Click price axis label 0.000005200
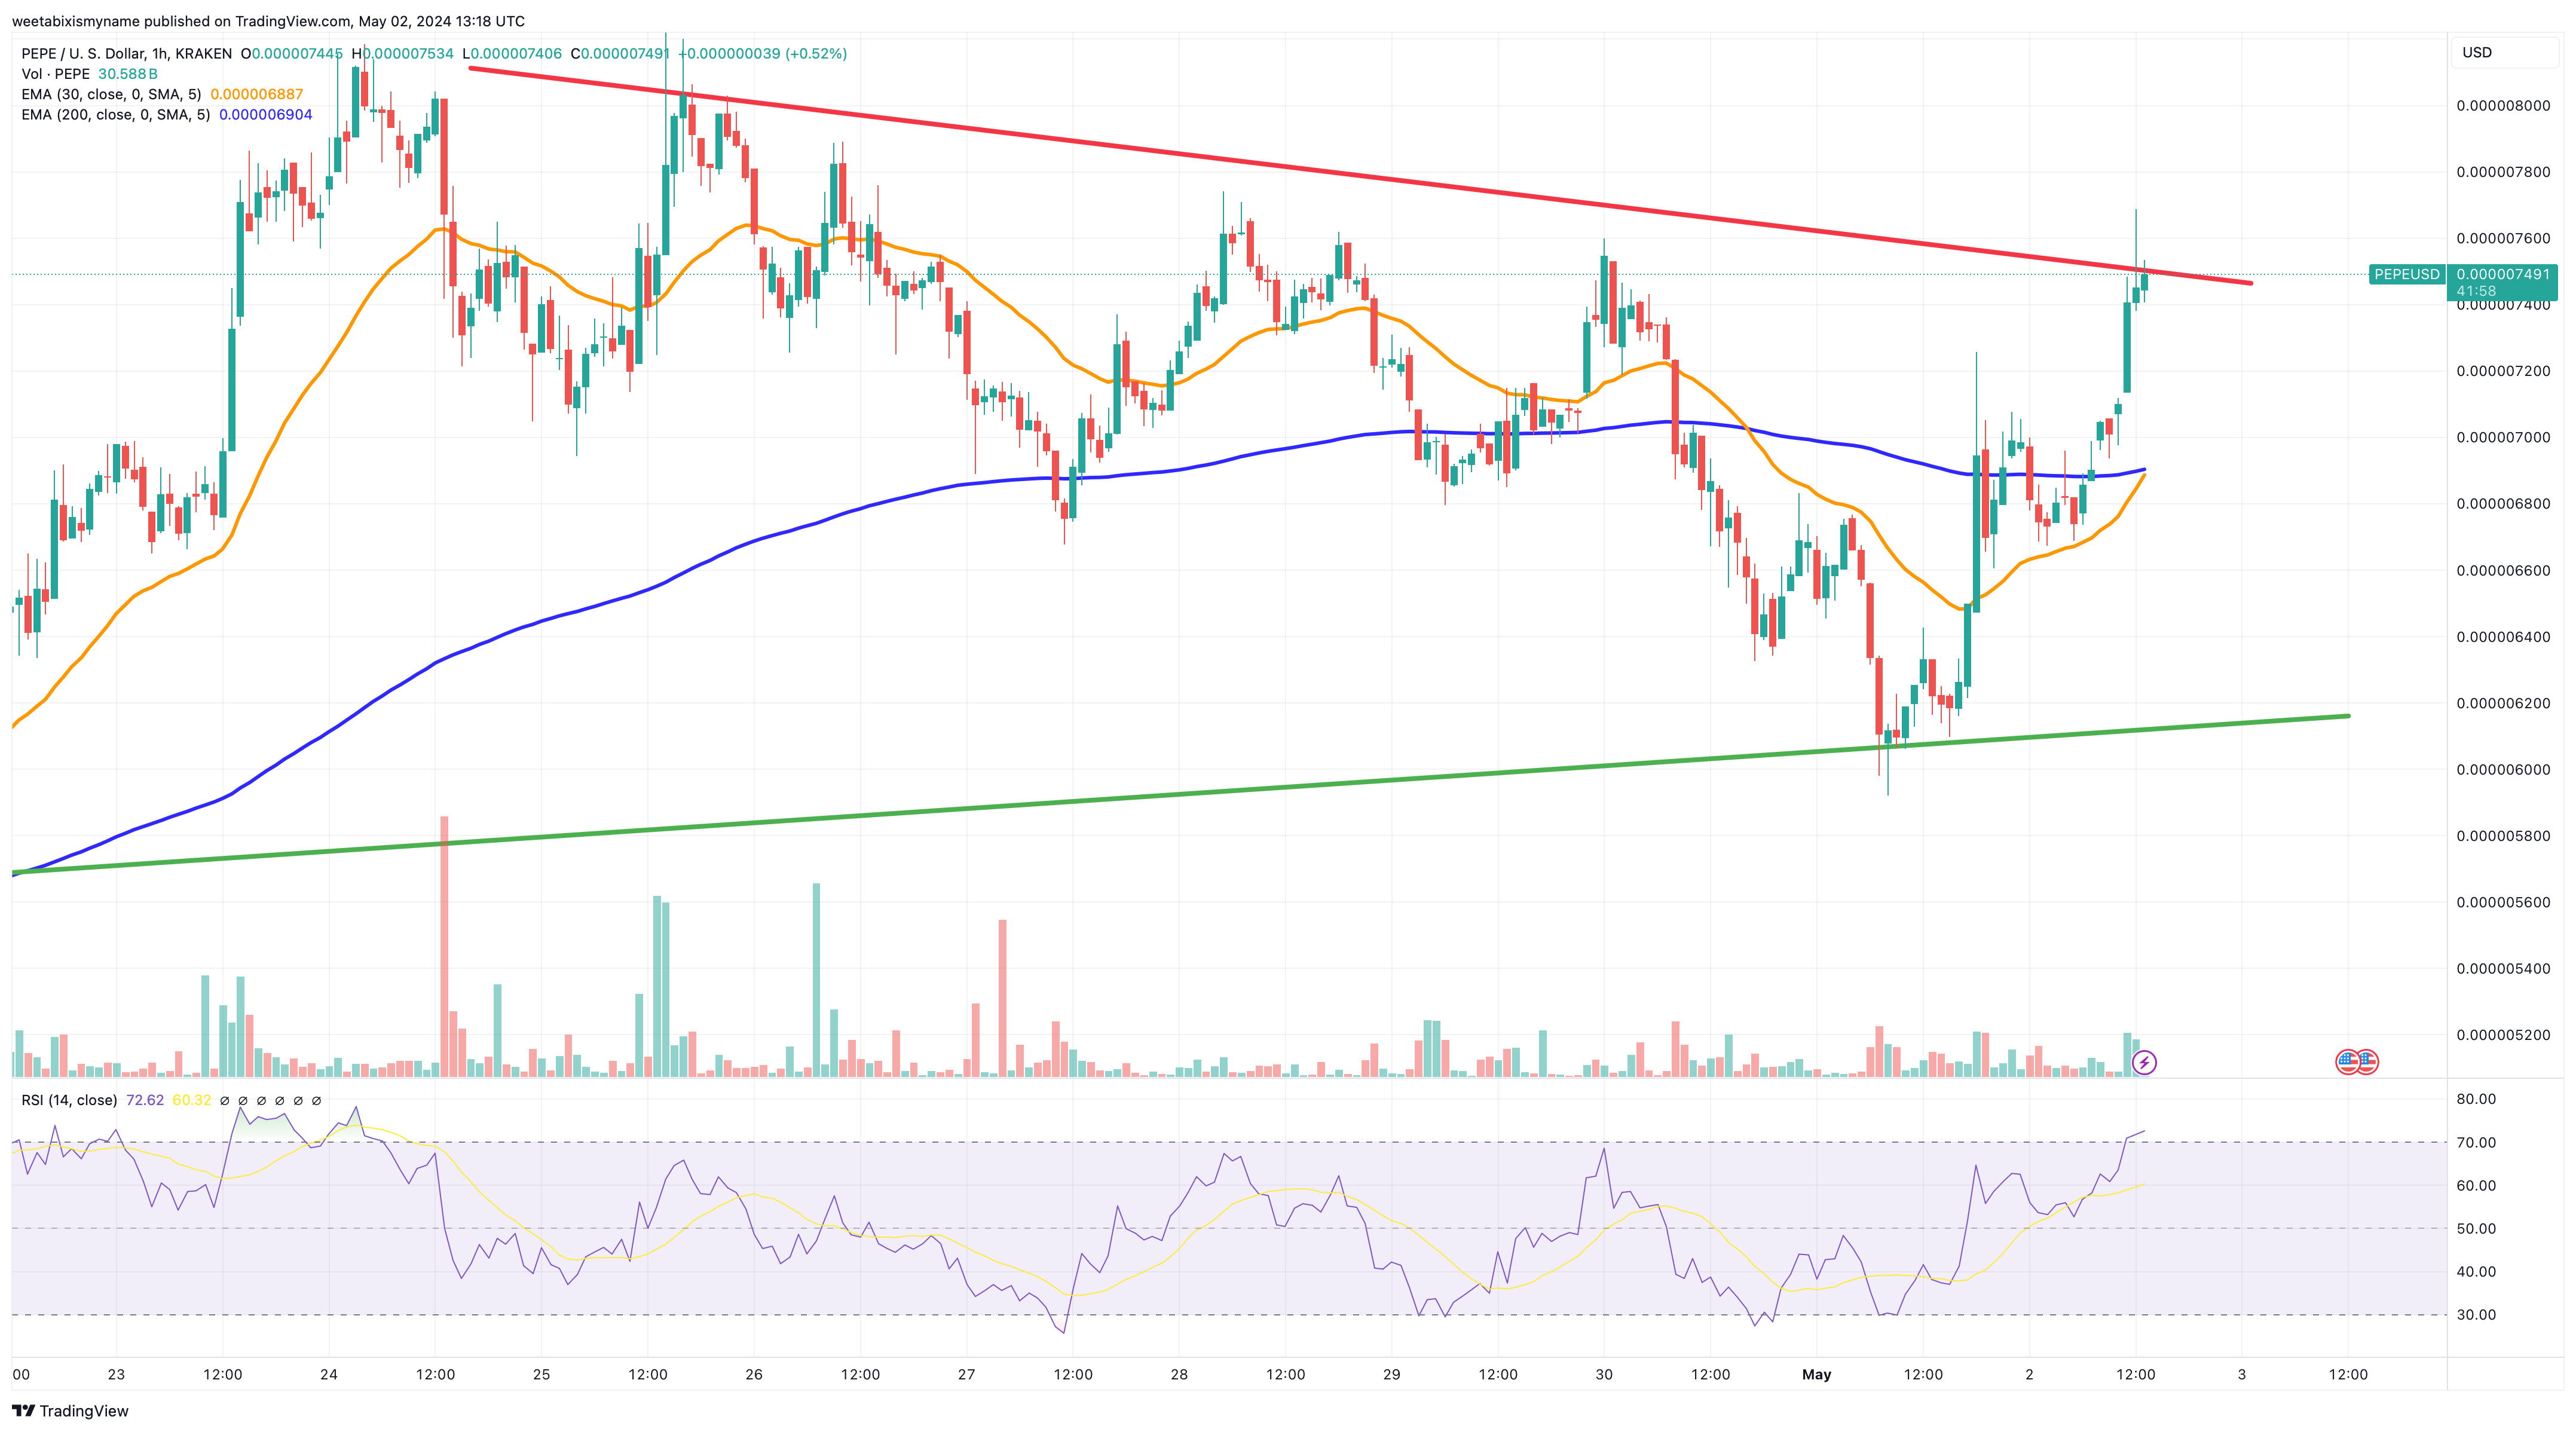 click(x=2503, y=1034)
